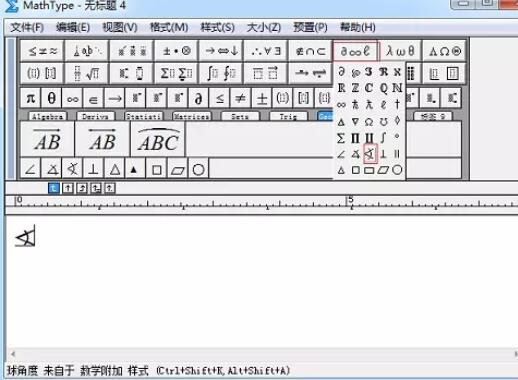Insert partial derivative from small bar
The height and width of the screenshot is (380, 518).
coord(199,98)
